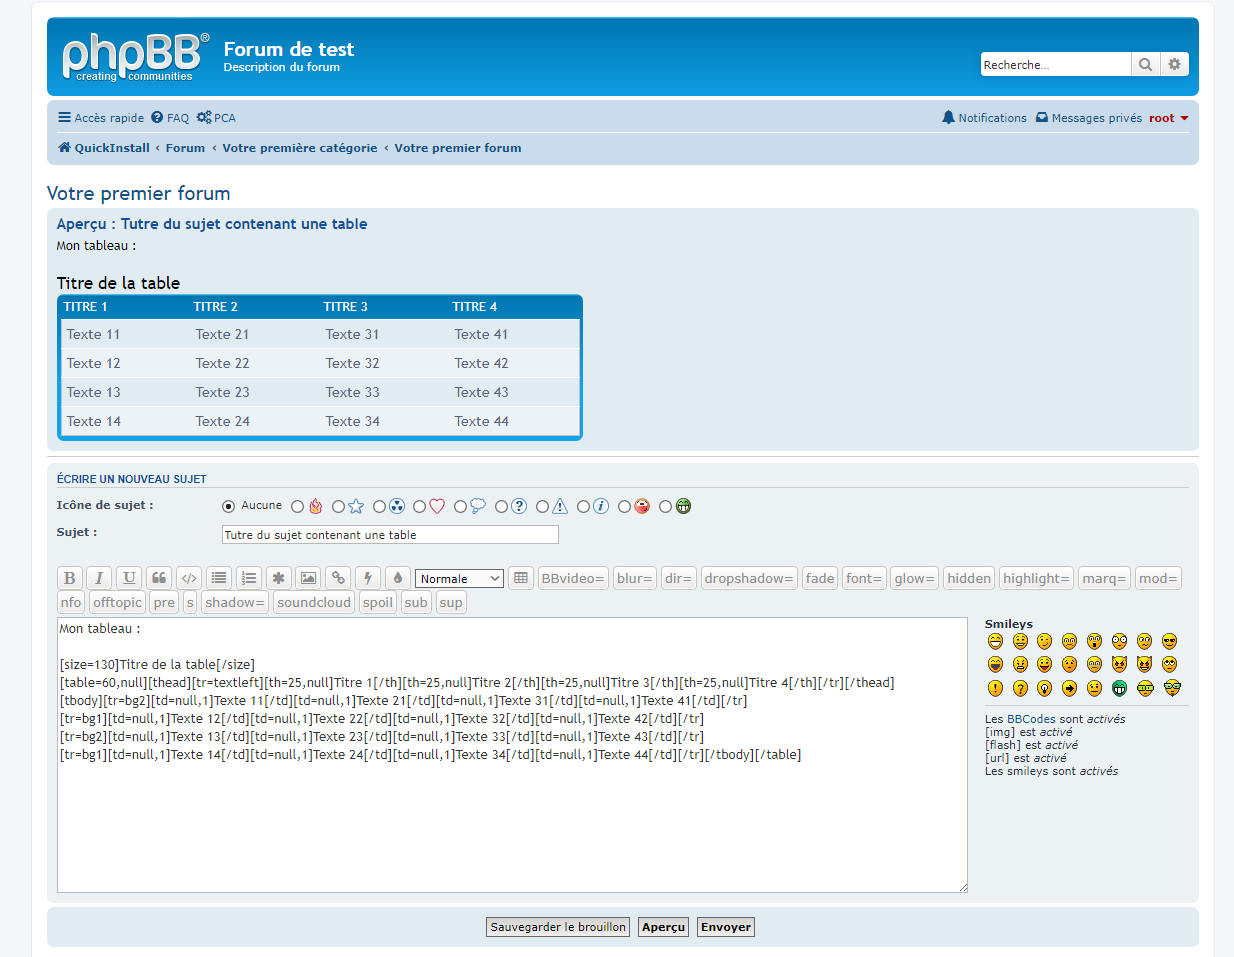Click in the Sujet text field
Image resolution: width=1234 pixels, height=957 pixels.
click(x=389, y=535)
